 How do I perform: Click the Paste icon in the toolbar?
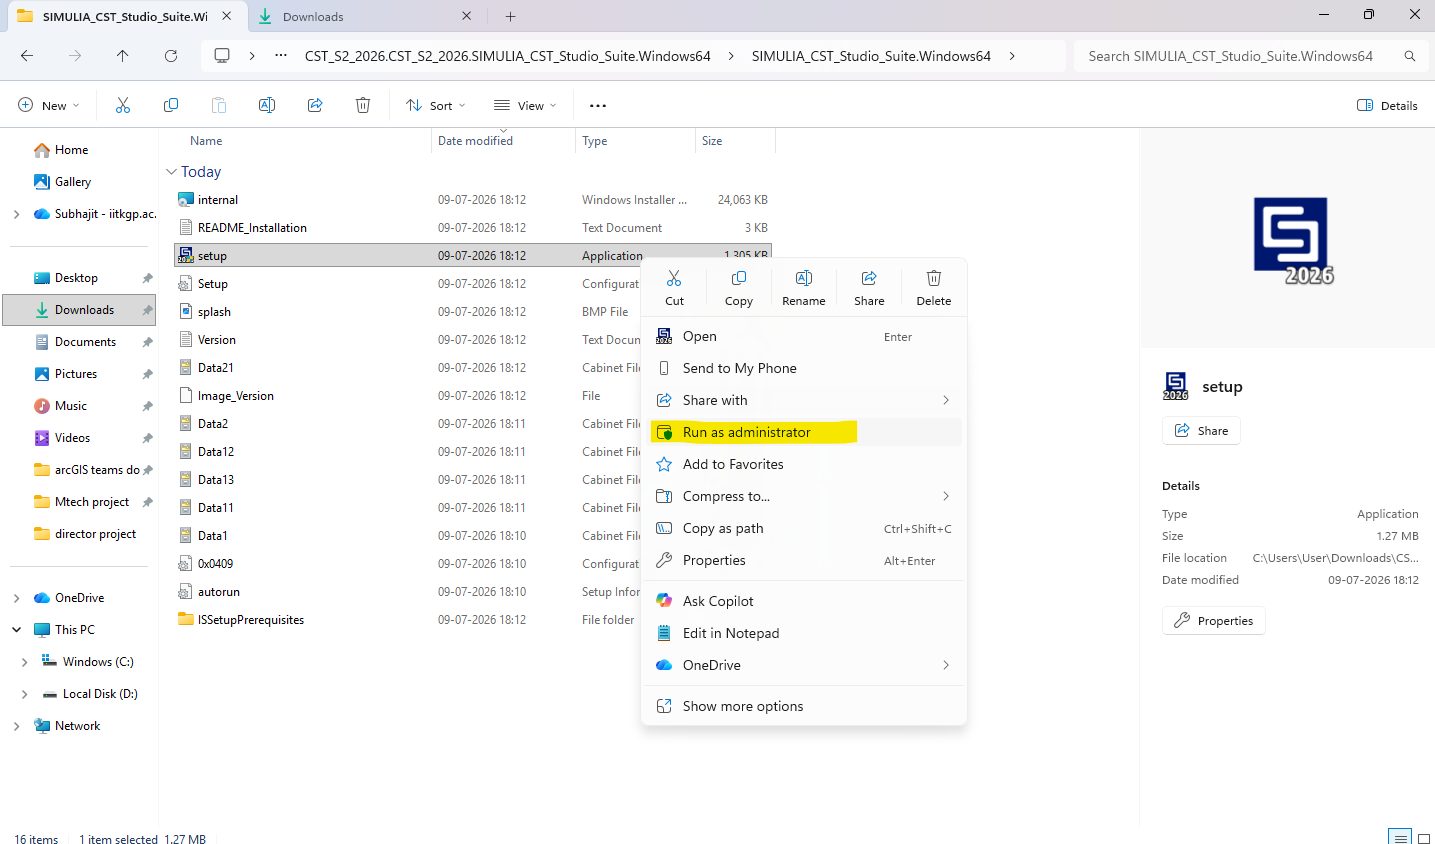(x=219, y=105)
